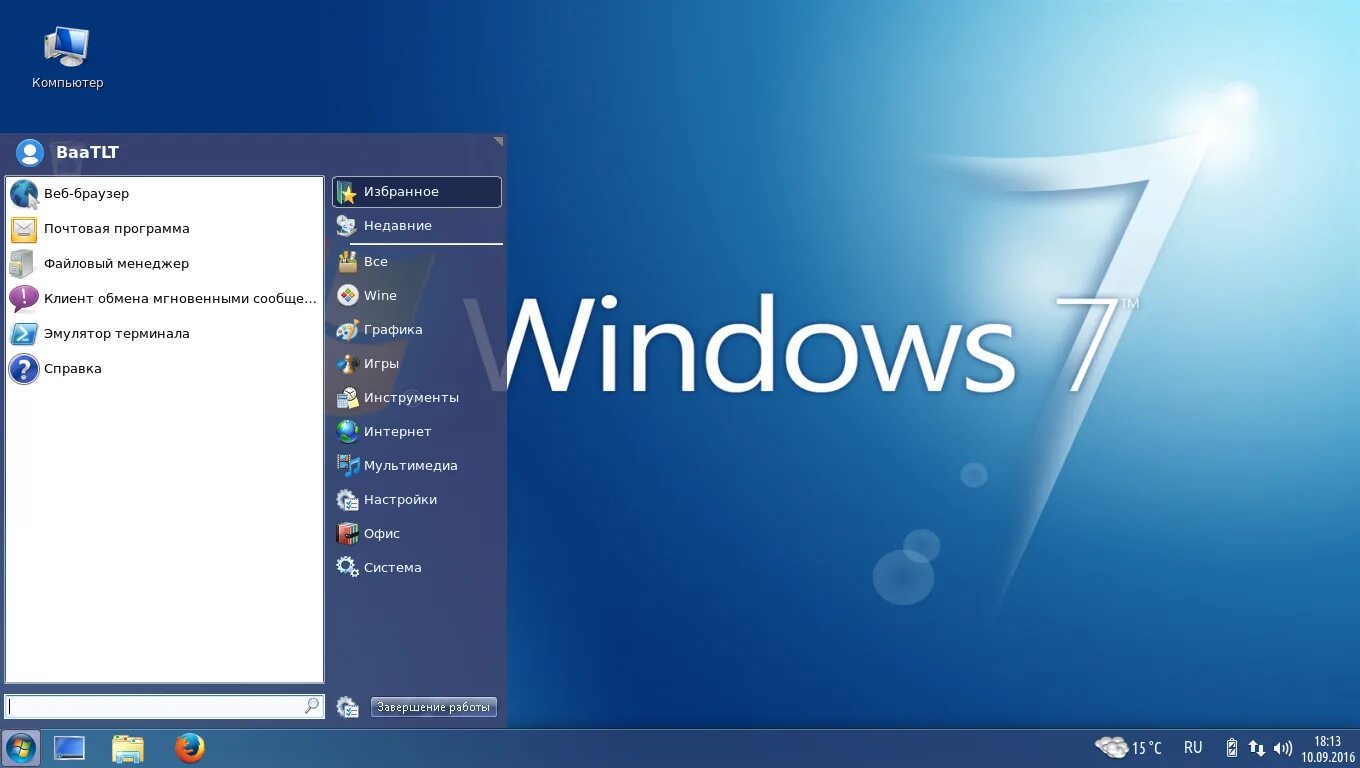Show the Все applications category
This screenshot has height=768, width=1360.
coord(417,262)
